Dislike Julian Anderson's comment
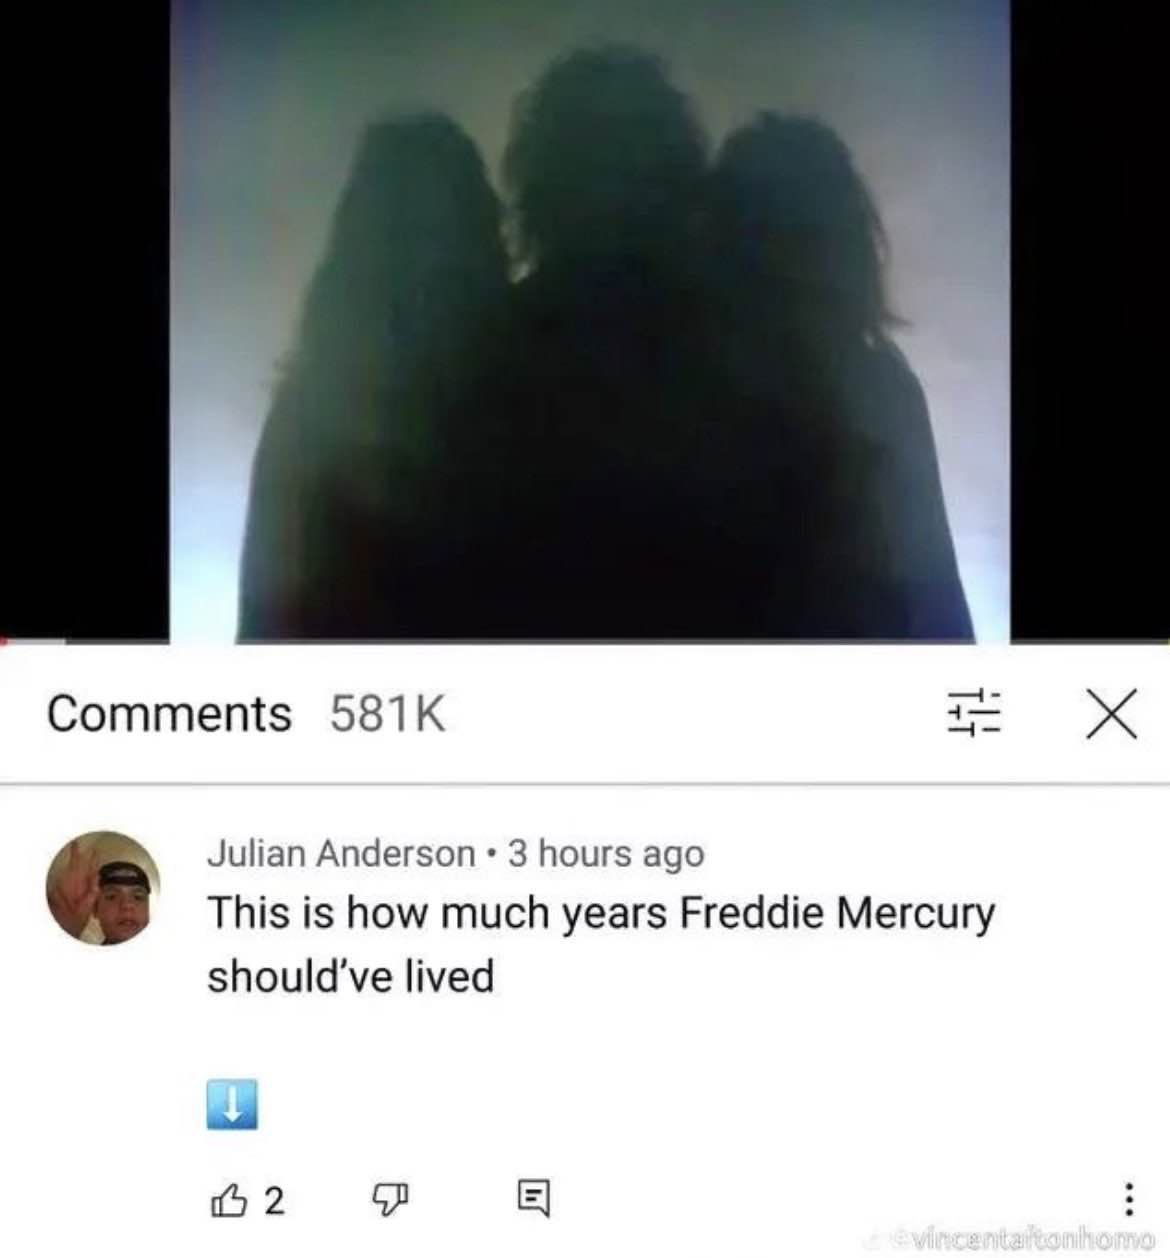Image resolution: width=1170 pixels, height=1258 pixels. point(390,1198)
